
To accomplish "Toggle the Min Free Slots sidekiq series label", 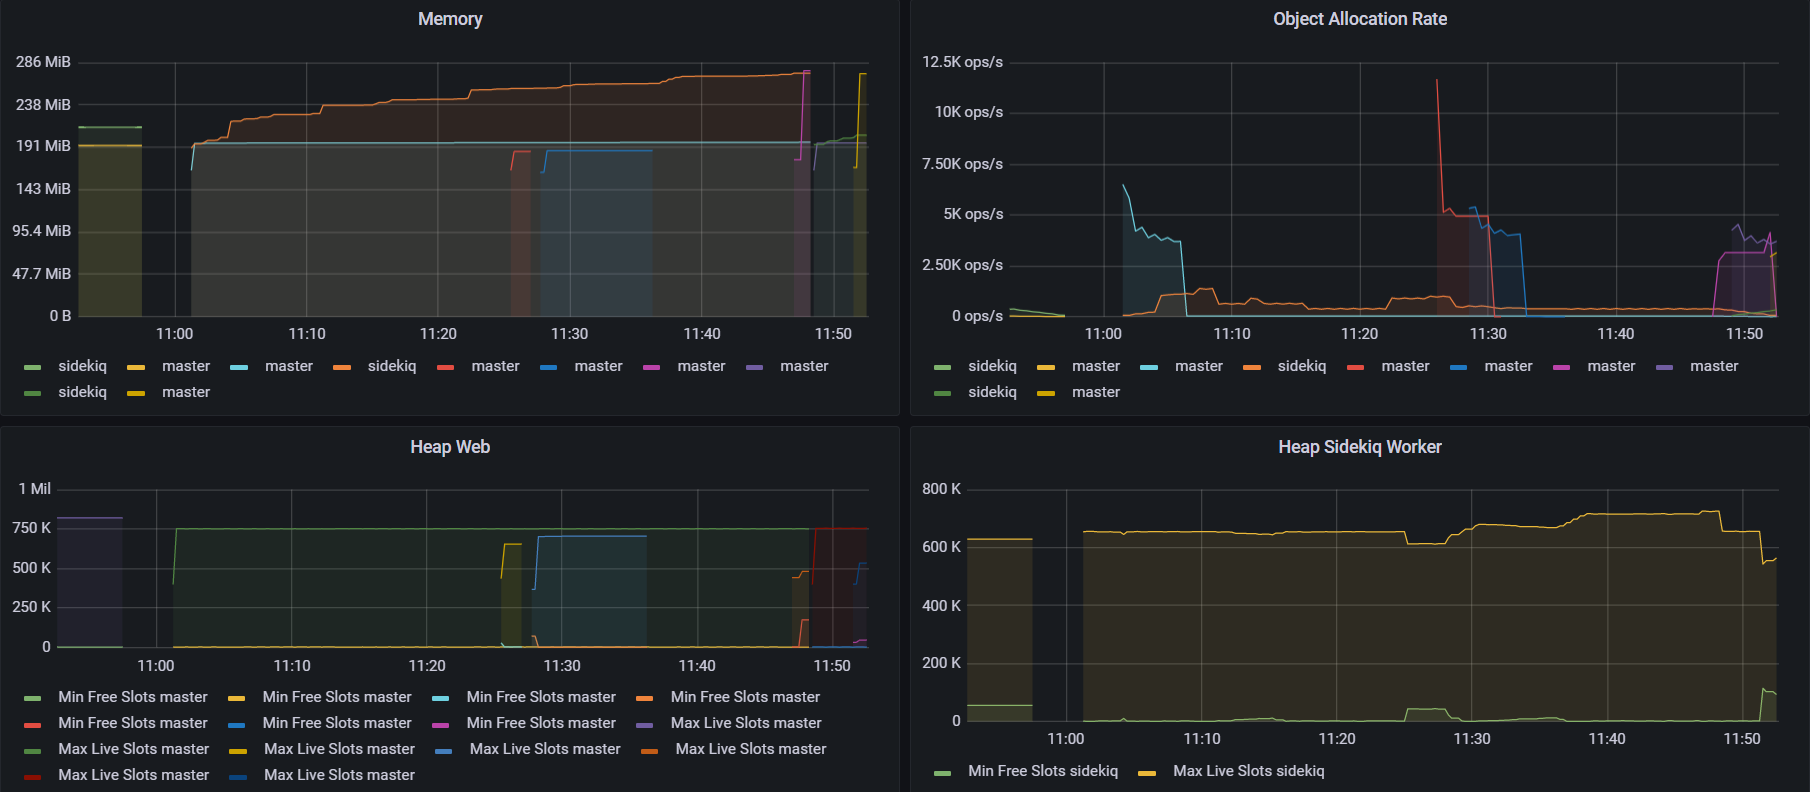I will 1043,771.
